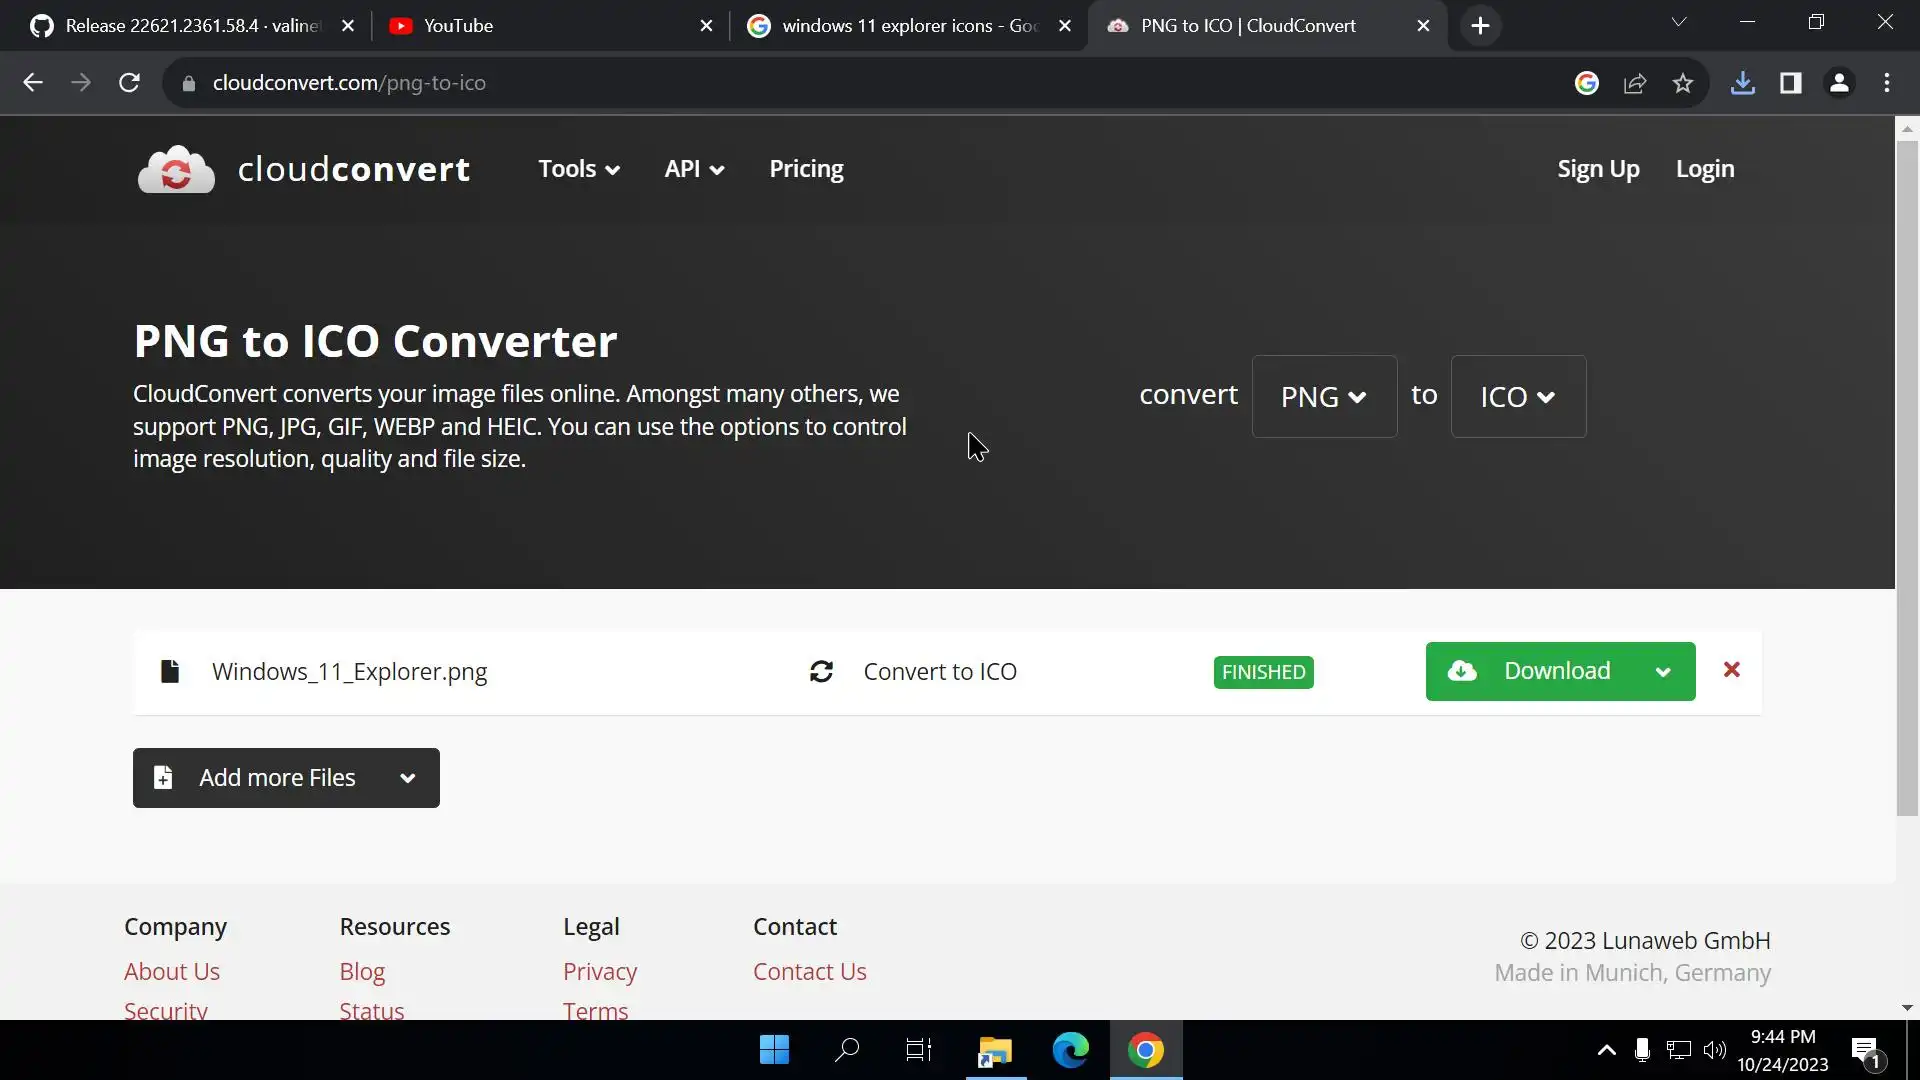Image resolution: width=1920 pixels, height=1080 pixels.
Task: Toggle Chrome side panel icon
Action: (x=1790, y=83)
